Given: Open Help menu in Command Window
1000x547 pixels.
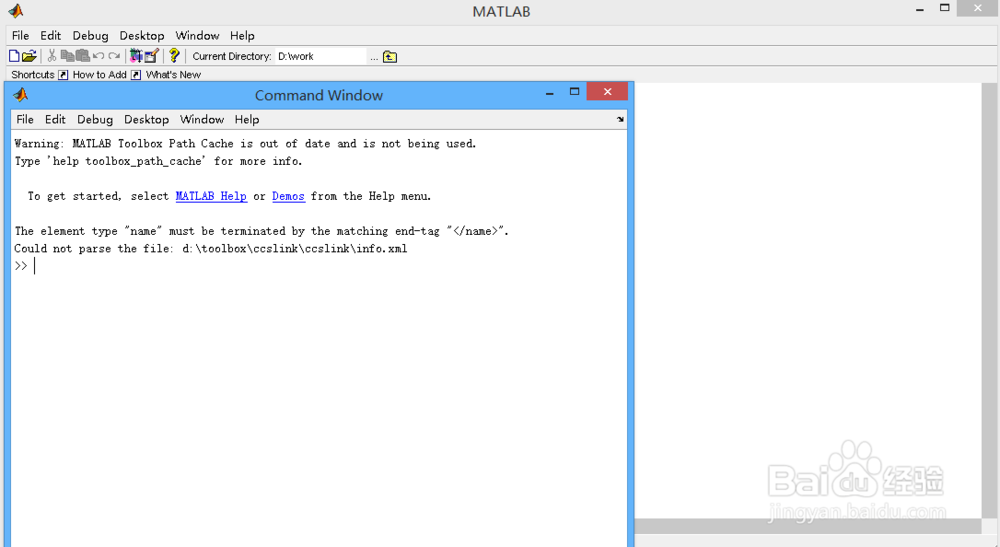Looking at the screenshot, I should pos(247,119).
